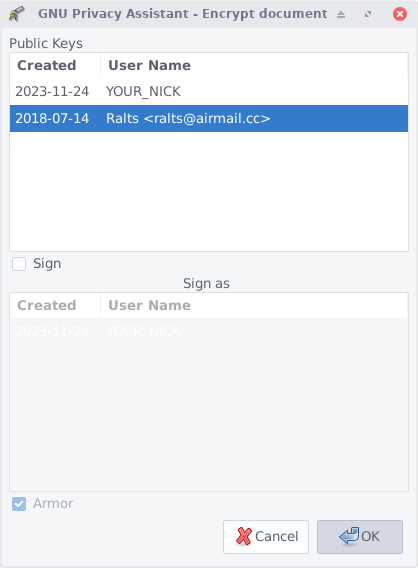This screenshot has width=418, height=568.
Task: Click the GPA application icon in title bar
Action: [x=17, y=14]
